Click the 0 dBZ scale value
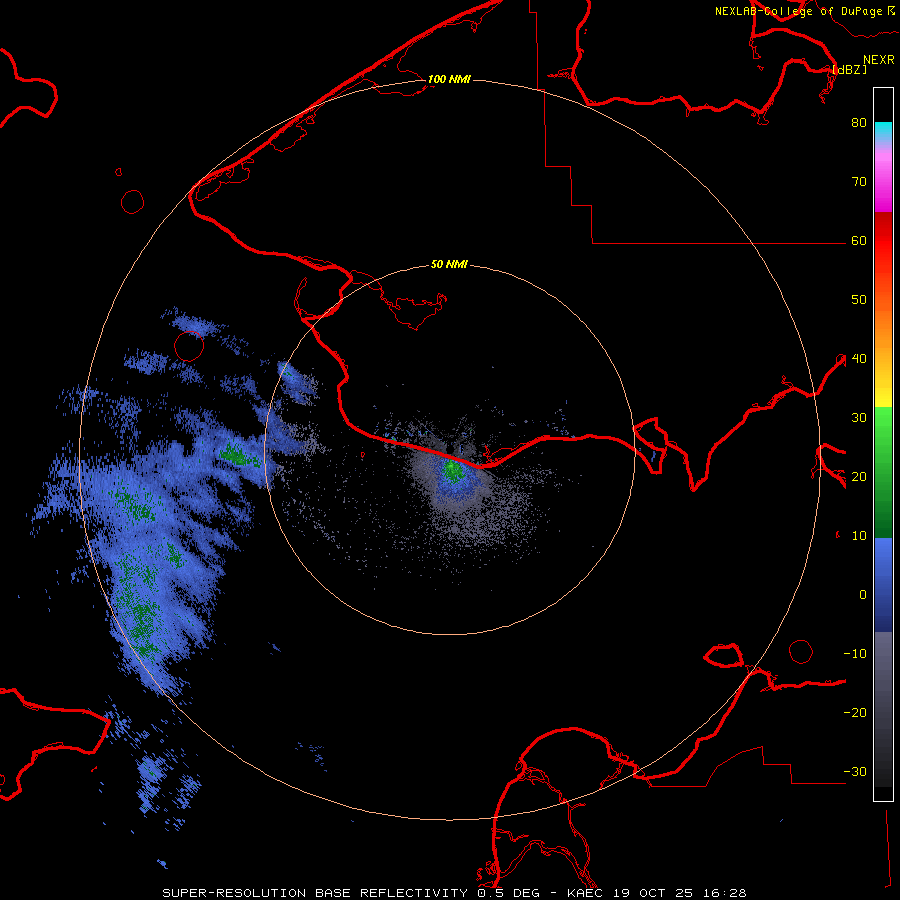The image size is (900, 900). [863, 595]
